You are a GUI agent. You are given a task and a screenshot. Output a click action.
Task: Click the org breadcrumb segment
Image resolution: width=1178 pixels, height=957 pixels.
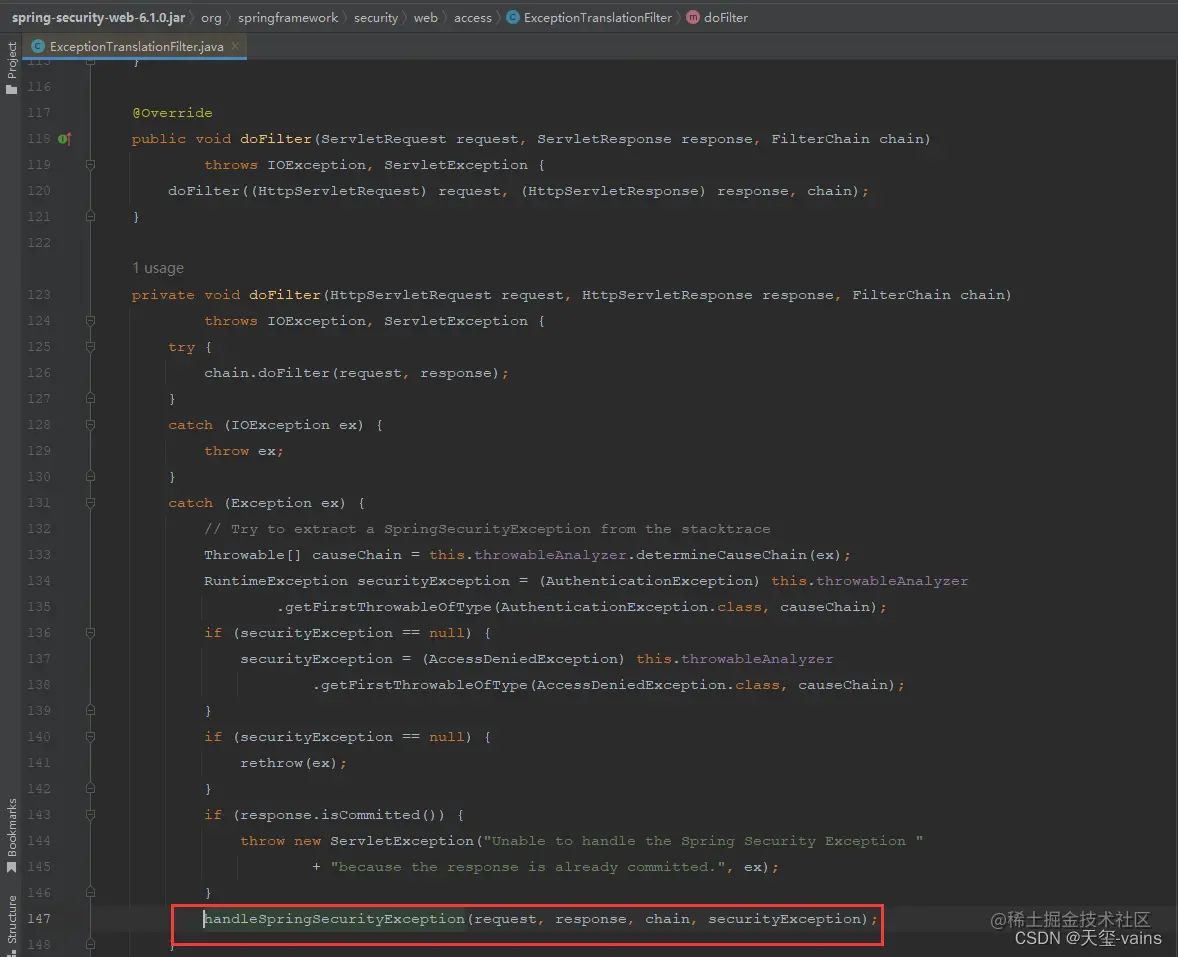[x=211, y=17]
